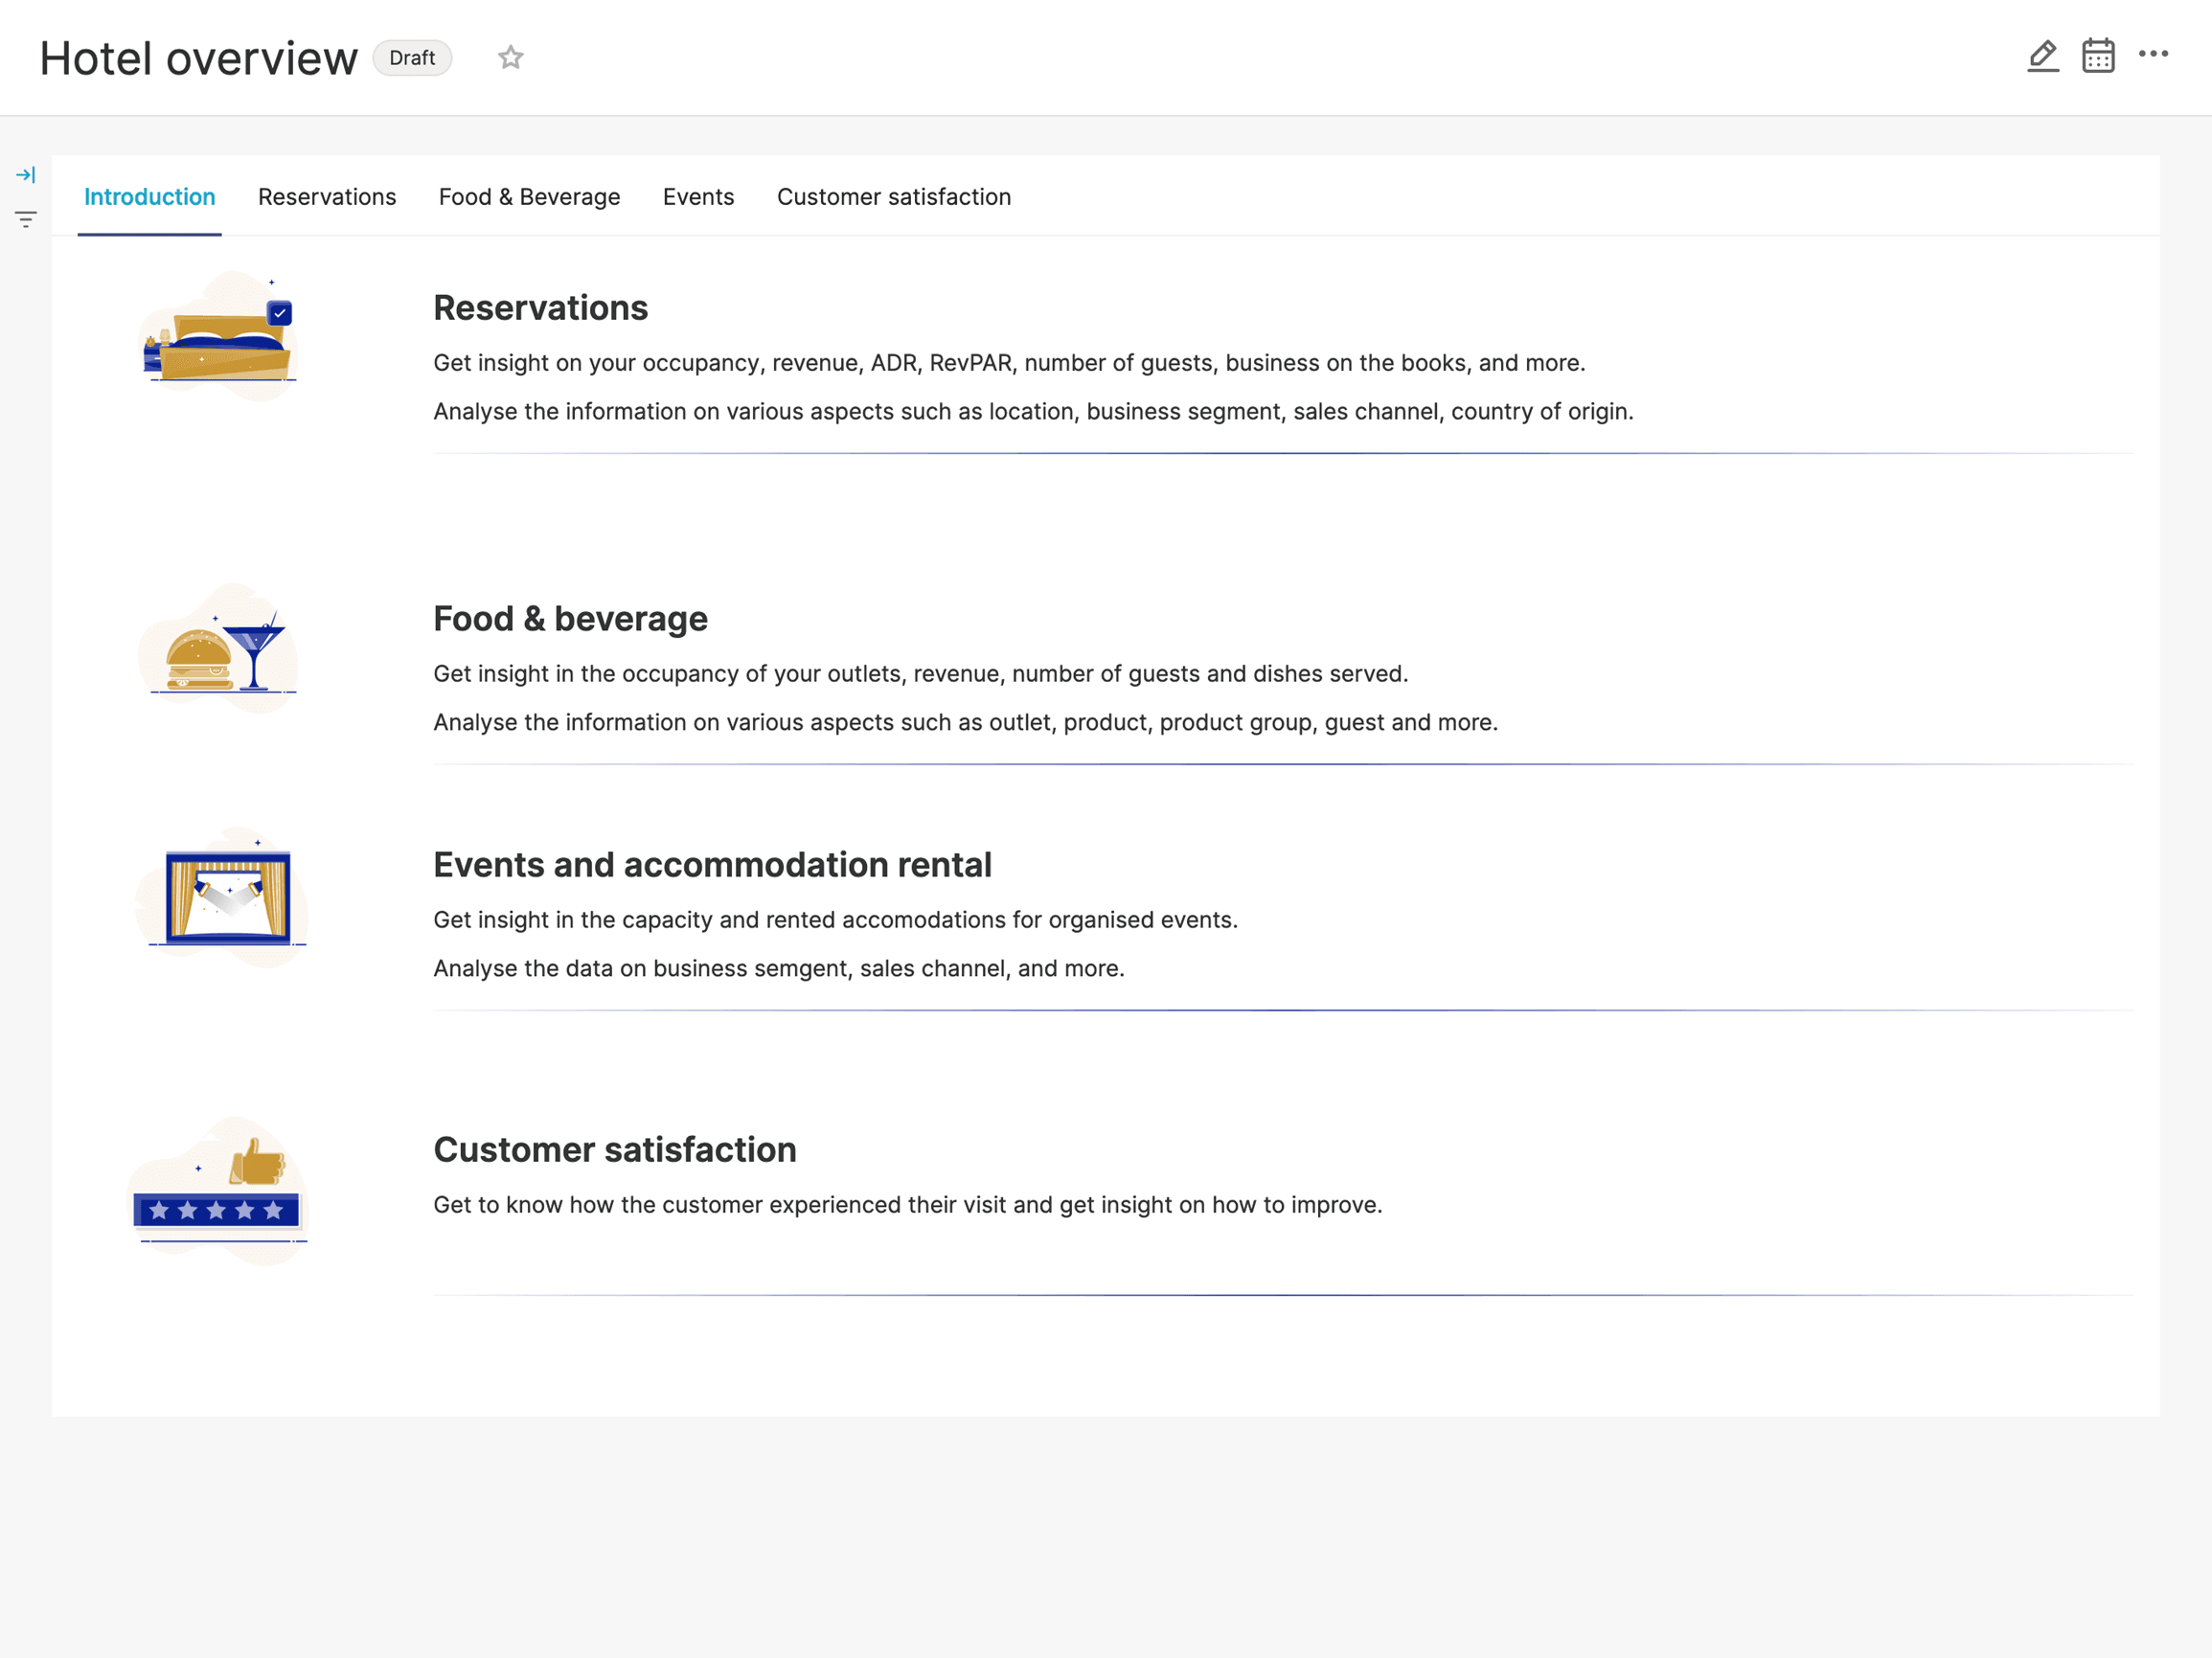The width and height of the screenshot is (2212, 1658).
Task: Open the filter panel icon
Action: [x=26, y=219]
